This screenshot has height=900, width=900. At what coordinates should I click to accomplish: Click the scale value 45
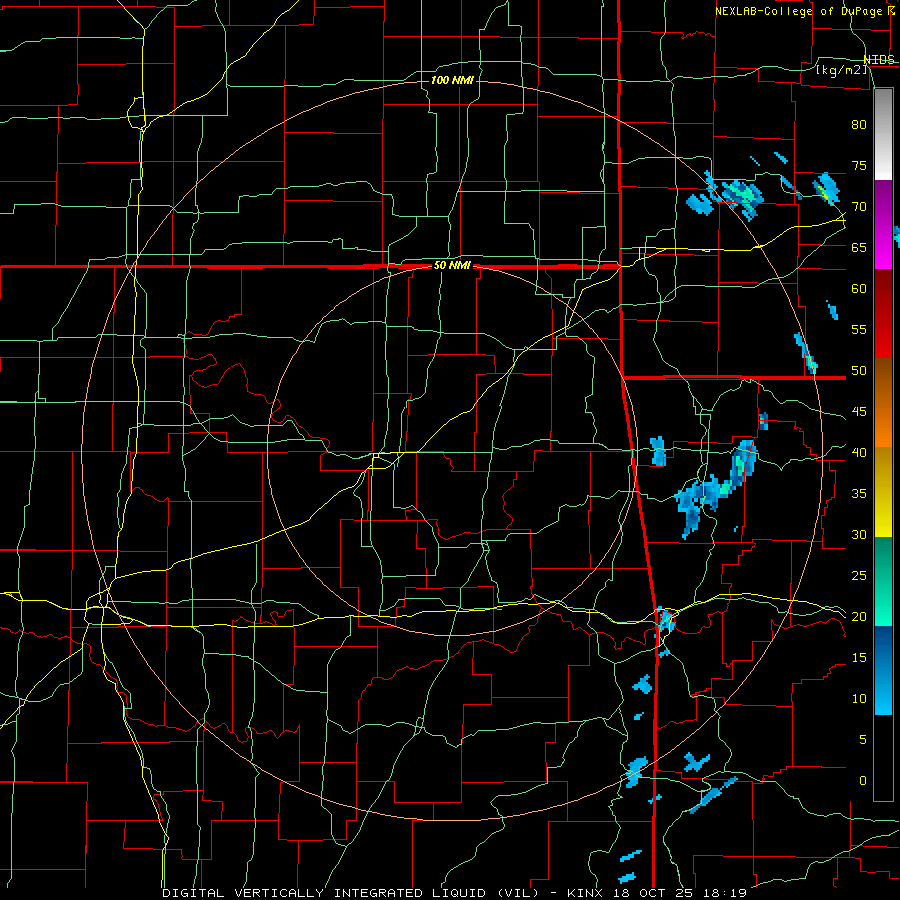pos(859,412)
